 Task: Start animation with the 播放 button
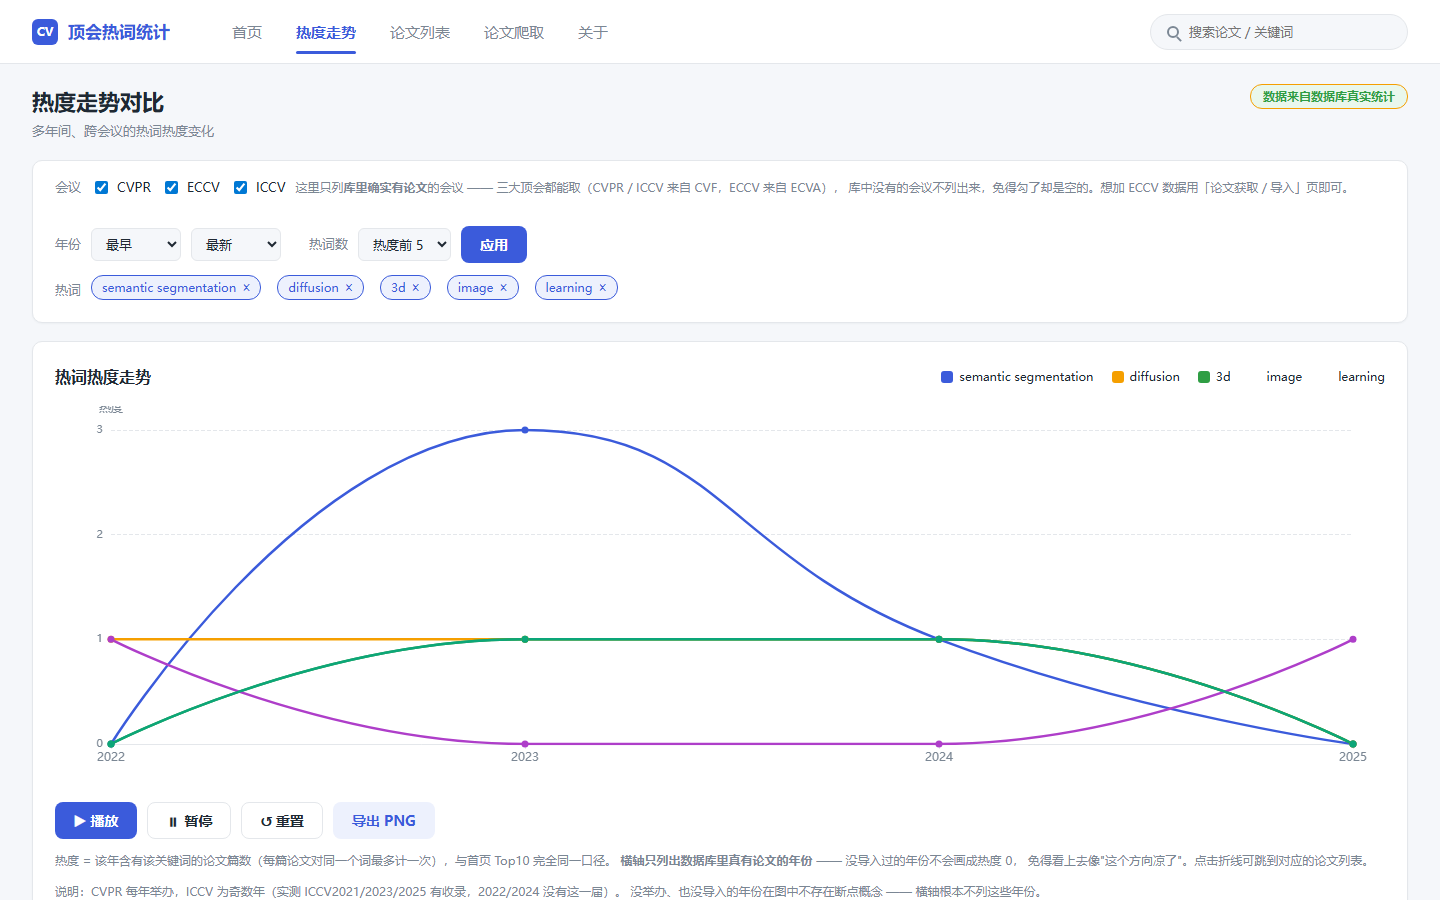pos(96,821)
